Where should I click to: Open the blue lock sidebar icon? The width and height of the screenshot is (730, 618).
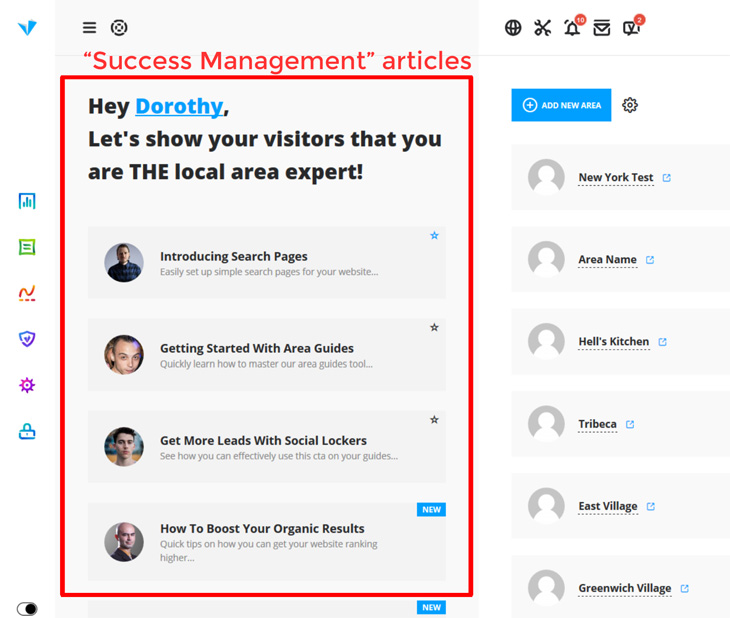(27, 431)
